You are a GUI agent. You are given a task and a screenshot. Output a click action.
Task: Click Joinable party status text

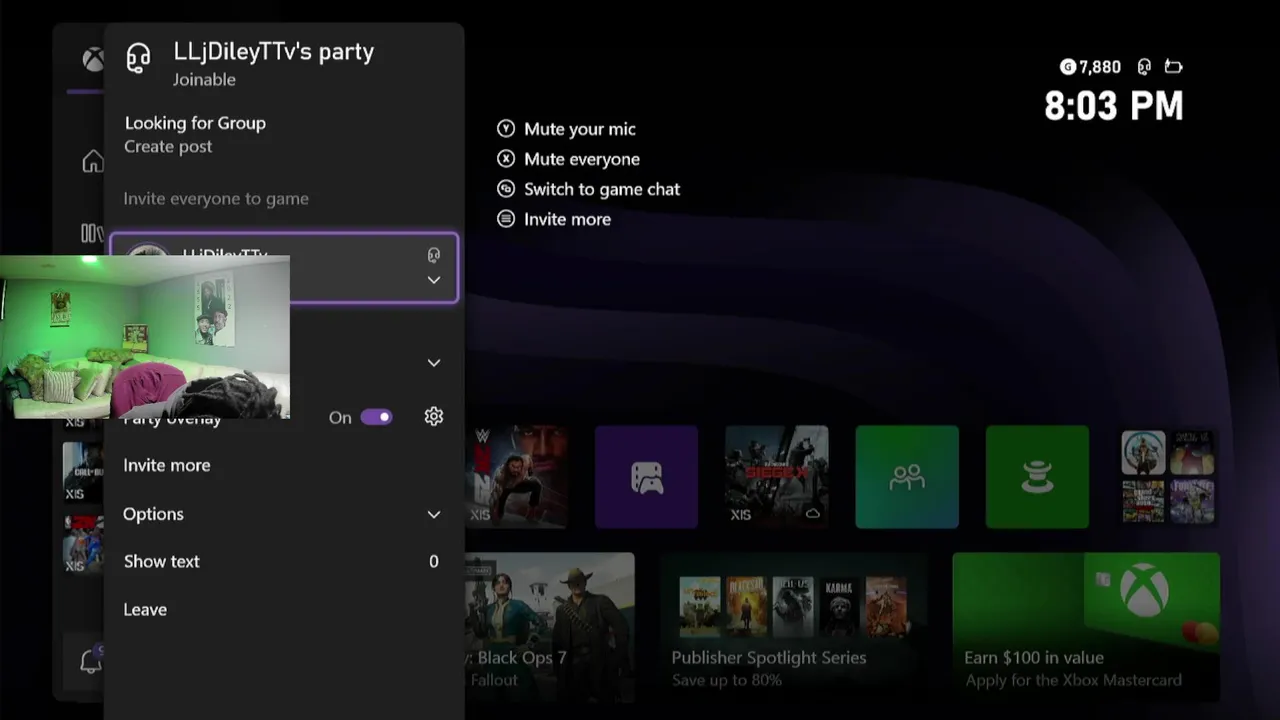[204, 79]
